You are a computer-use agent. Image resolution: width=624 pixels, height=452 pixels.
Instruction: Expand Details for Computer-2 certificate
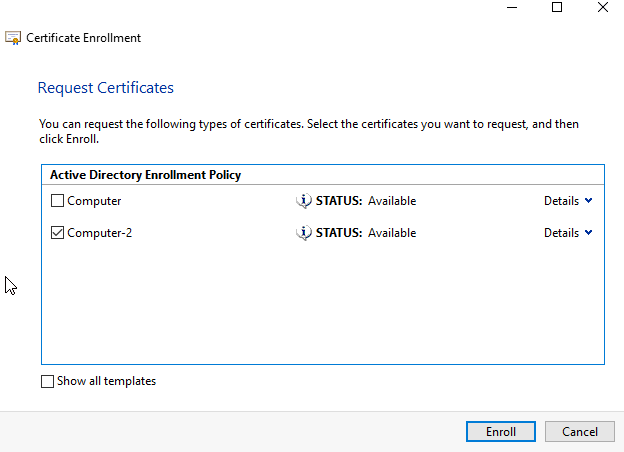pyautogui.click(x=568, y=233)
